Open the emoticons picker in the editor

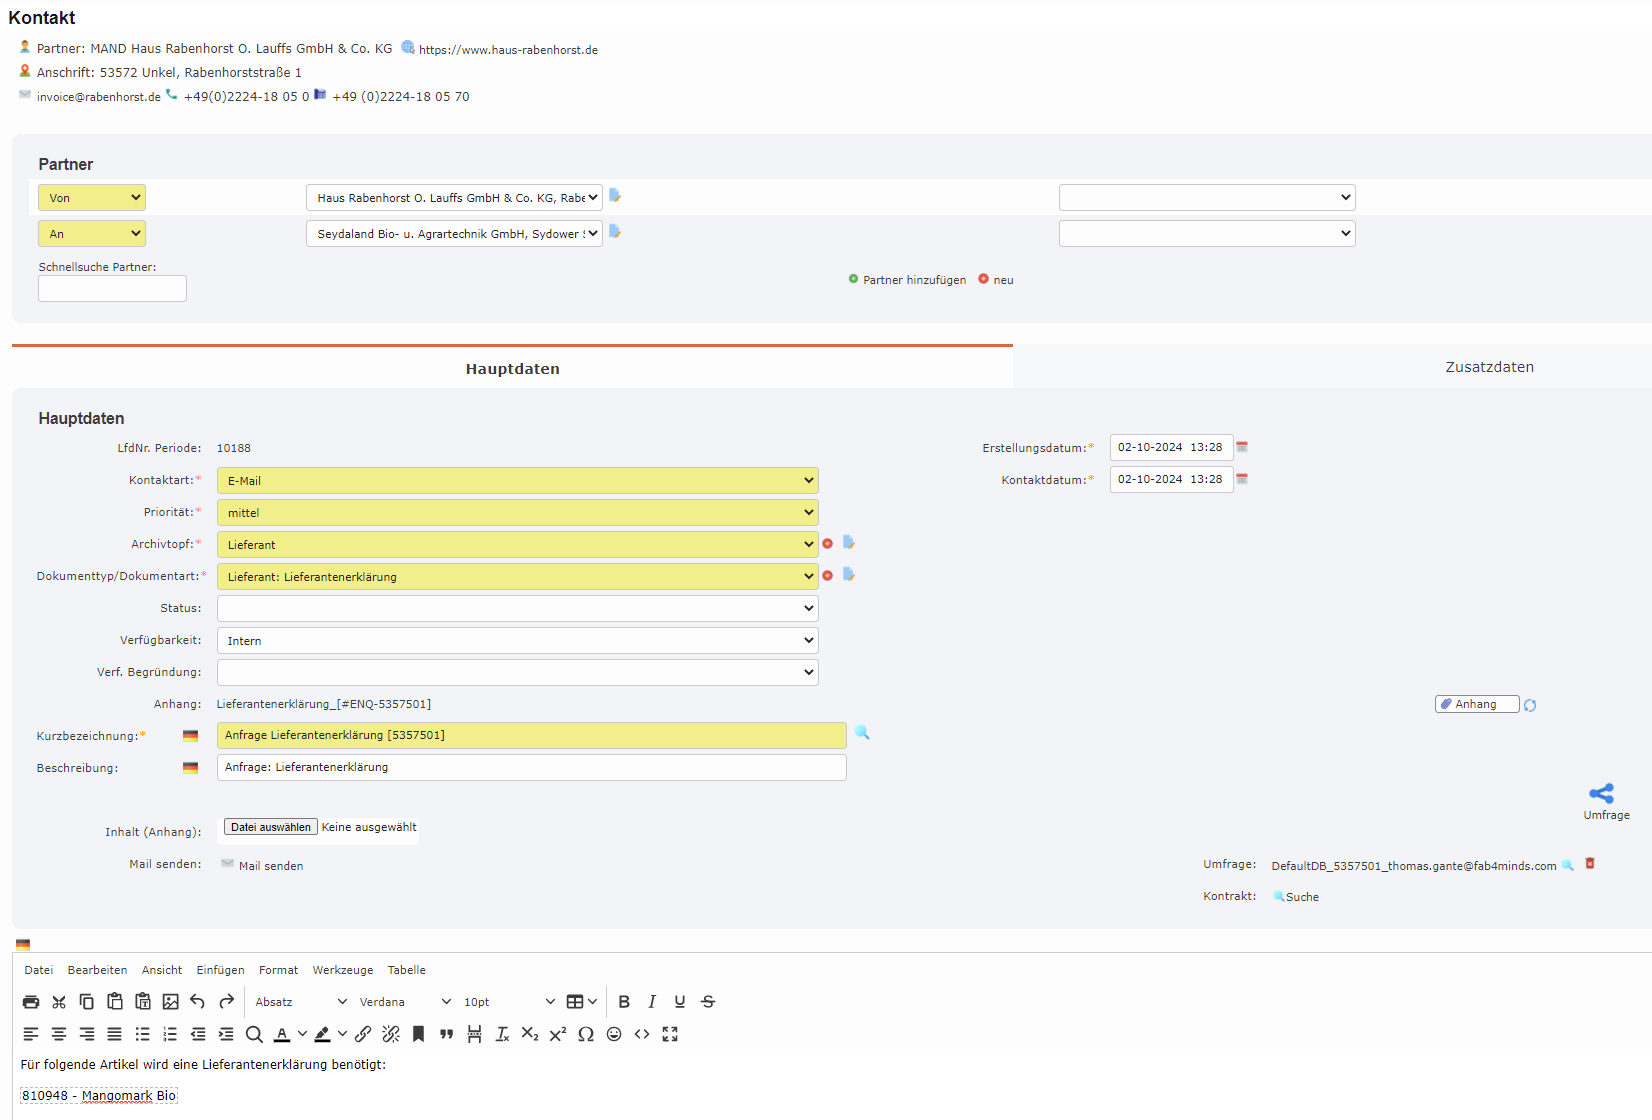[614, 1034]
